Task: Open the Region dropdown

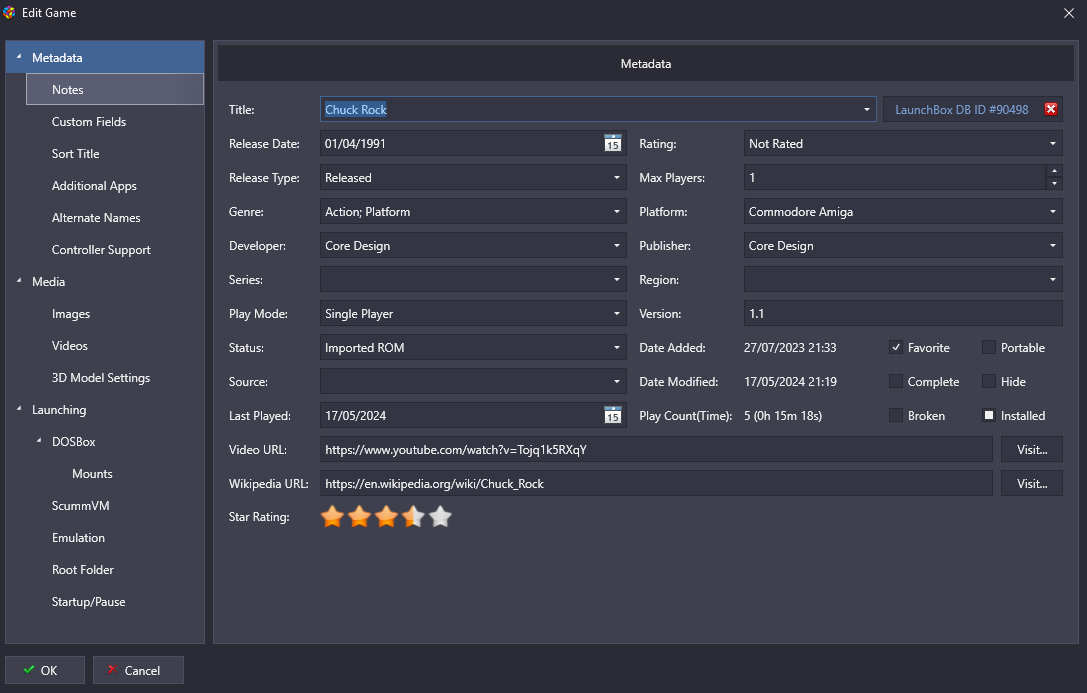Action: pos(903,279)
